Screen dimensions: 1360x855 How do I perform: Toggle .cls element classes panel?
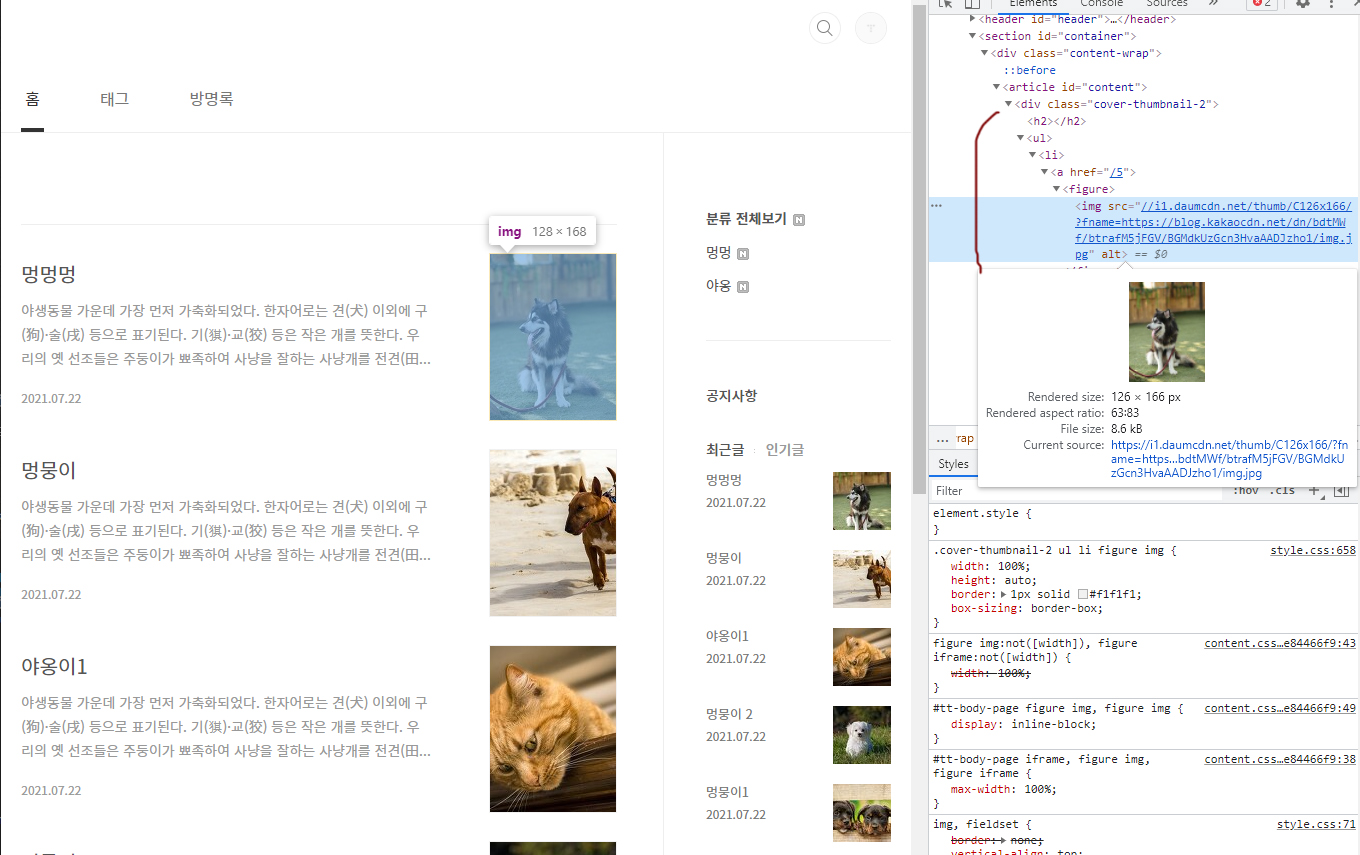pyautogui.click(x=1282, y=491)
